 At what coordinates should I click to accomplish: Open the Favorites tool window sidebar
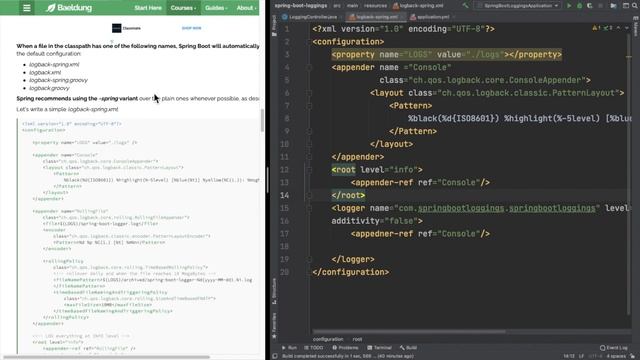[274, 325]
